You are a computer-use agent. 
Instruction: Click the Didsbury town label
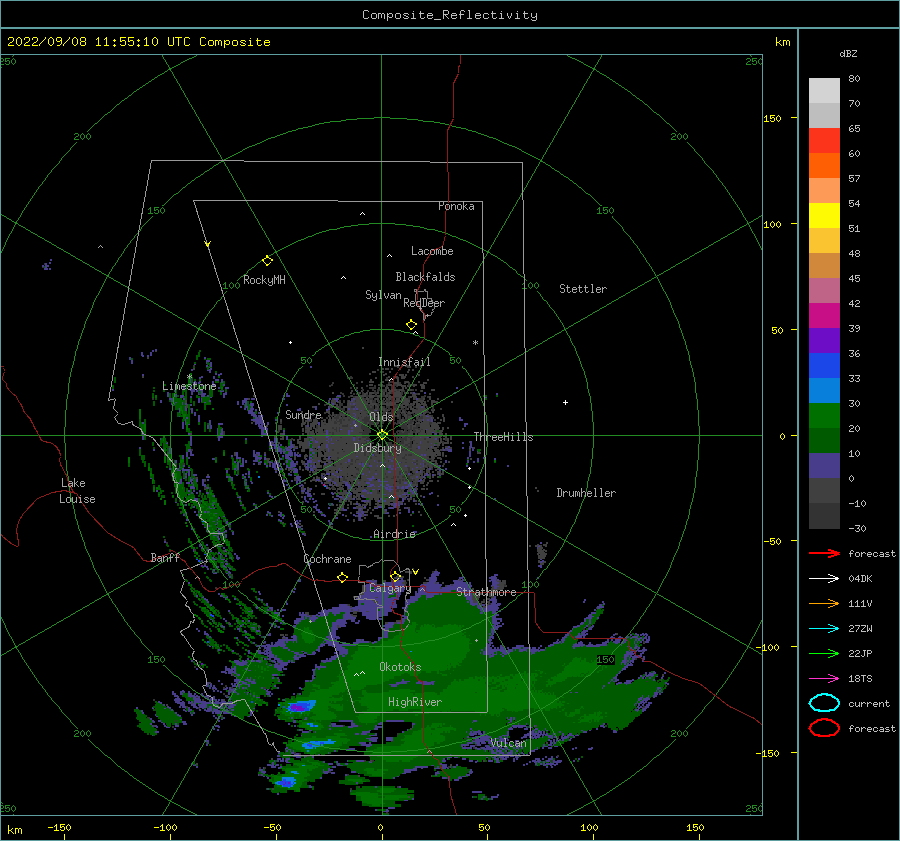377,448
